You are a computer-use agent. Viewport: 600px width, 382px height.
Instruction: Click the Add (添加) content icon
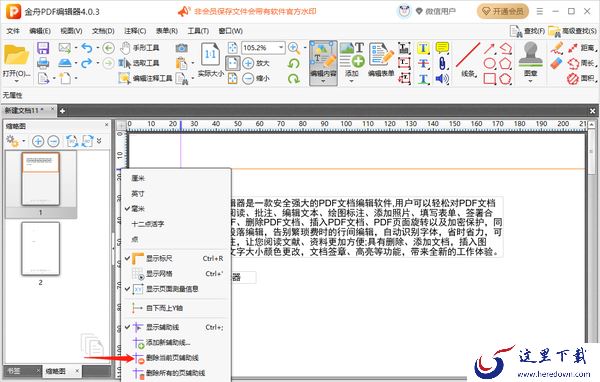click(352, 56)
